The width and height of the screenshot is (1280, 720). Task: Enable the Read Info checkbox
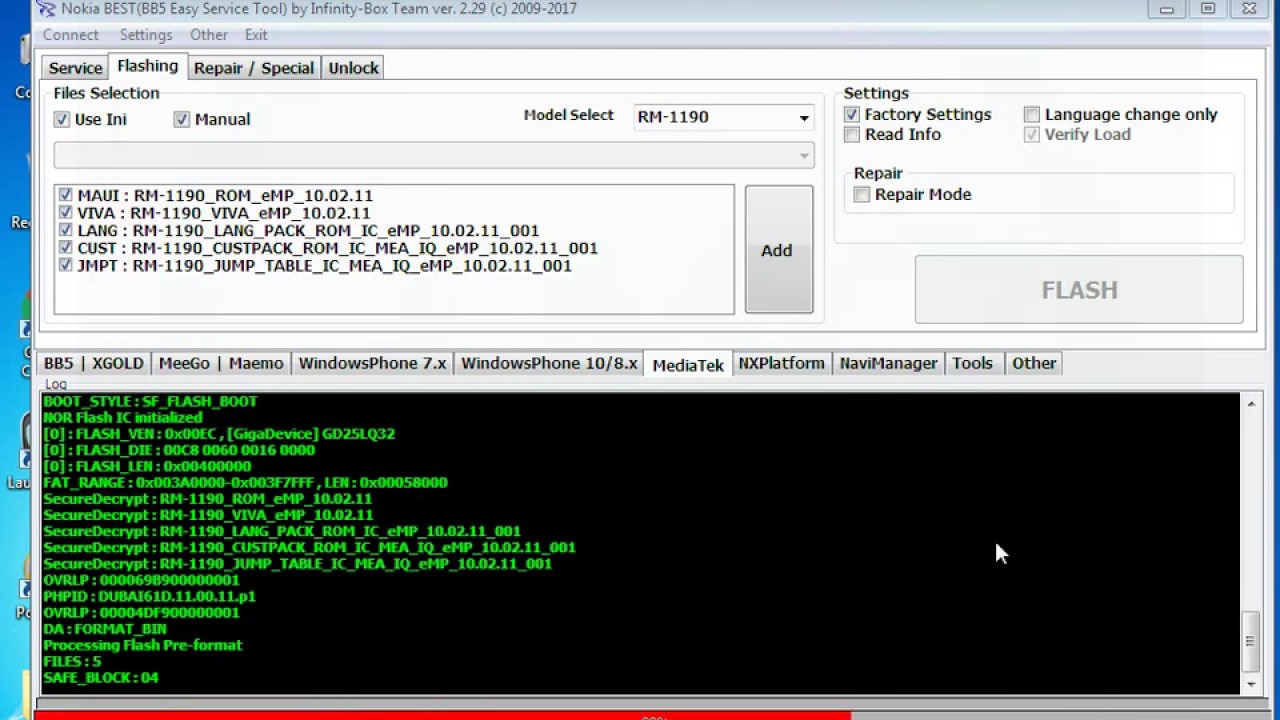click(852, 135)
